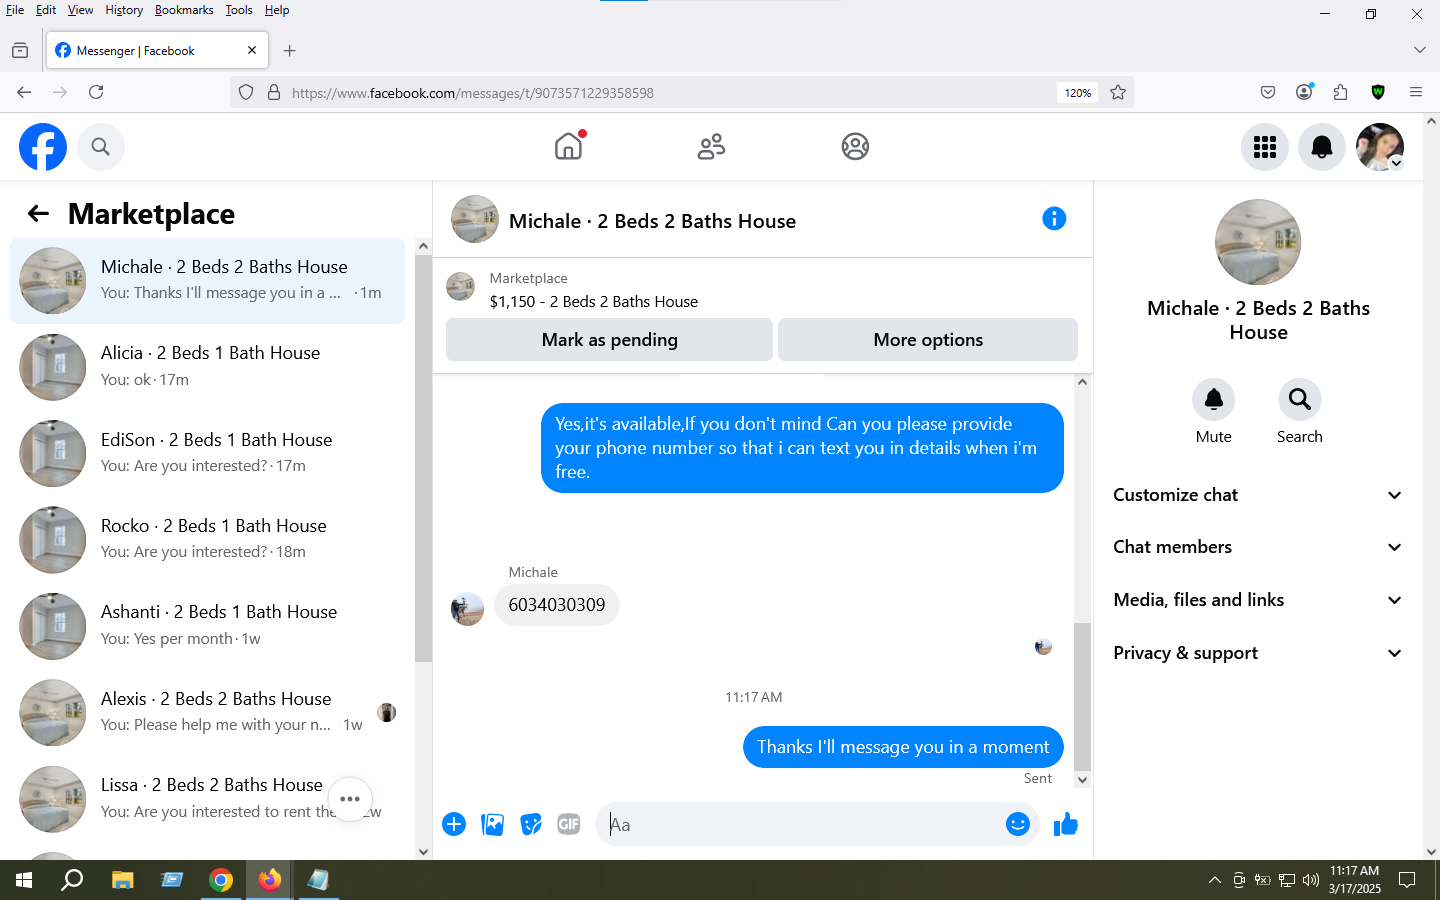Viewport: 1440px width, 900px height.
Task: Click the Mark as pending button
Action: click(609, 340)
